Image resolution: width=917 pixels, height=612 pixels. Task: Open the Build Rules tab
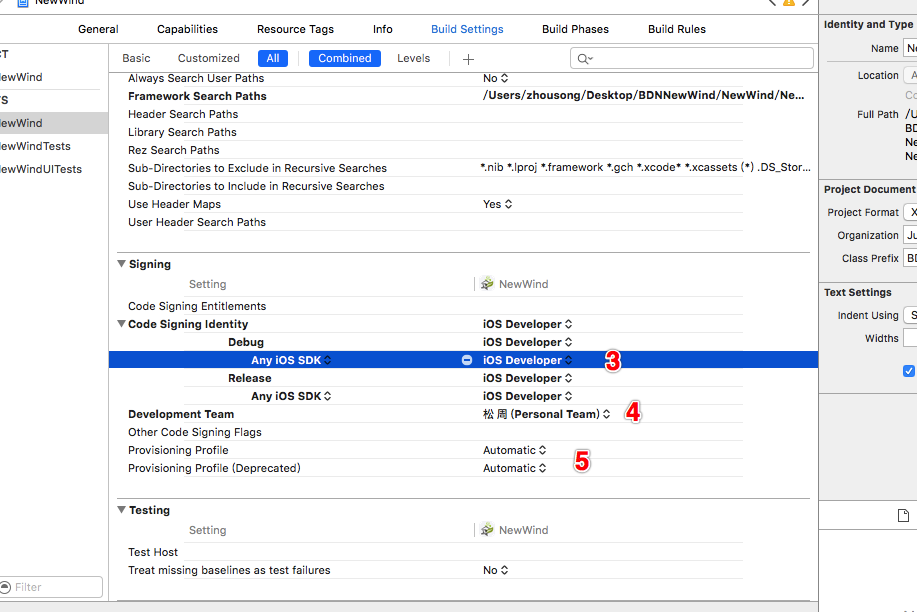pyautogui.click(x=677, y=29)
